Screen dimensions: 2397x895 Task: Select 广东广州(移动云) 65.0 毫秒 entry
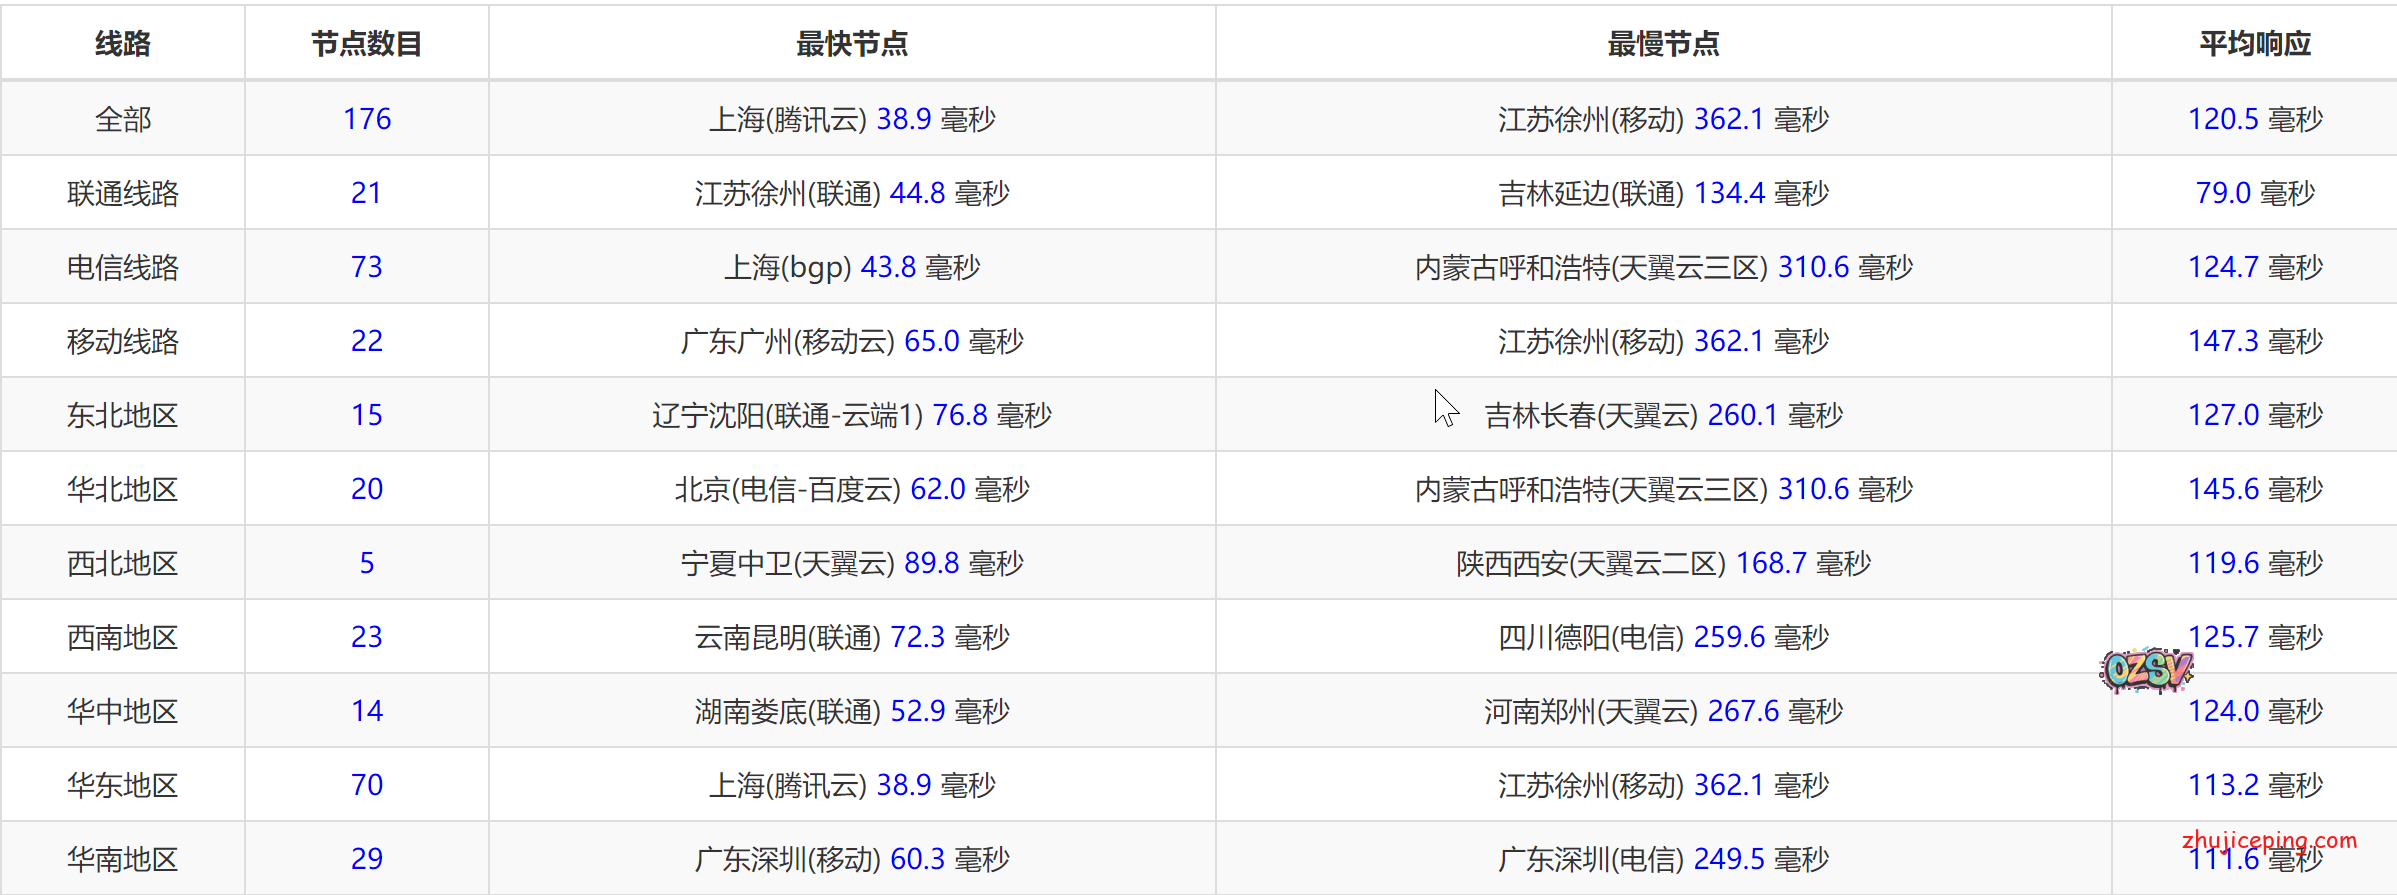point(851,341)
